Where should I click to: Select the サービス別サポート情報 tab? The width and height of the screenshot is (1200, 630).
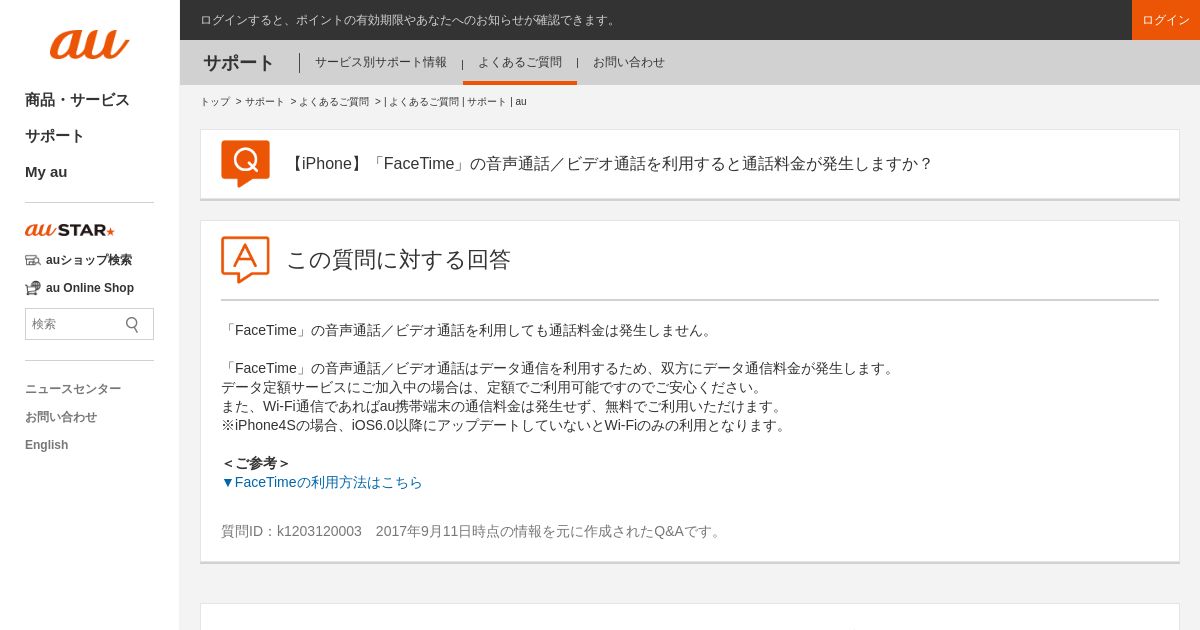tap(381, 62)
